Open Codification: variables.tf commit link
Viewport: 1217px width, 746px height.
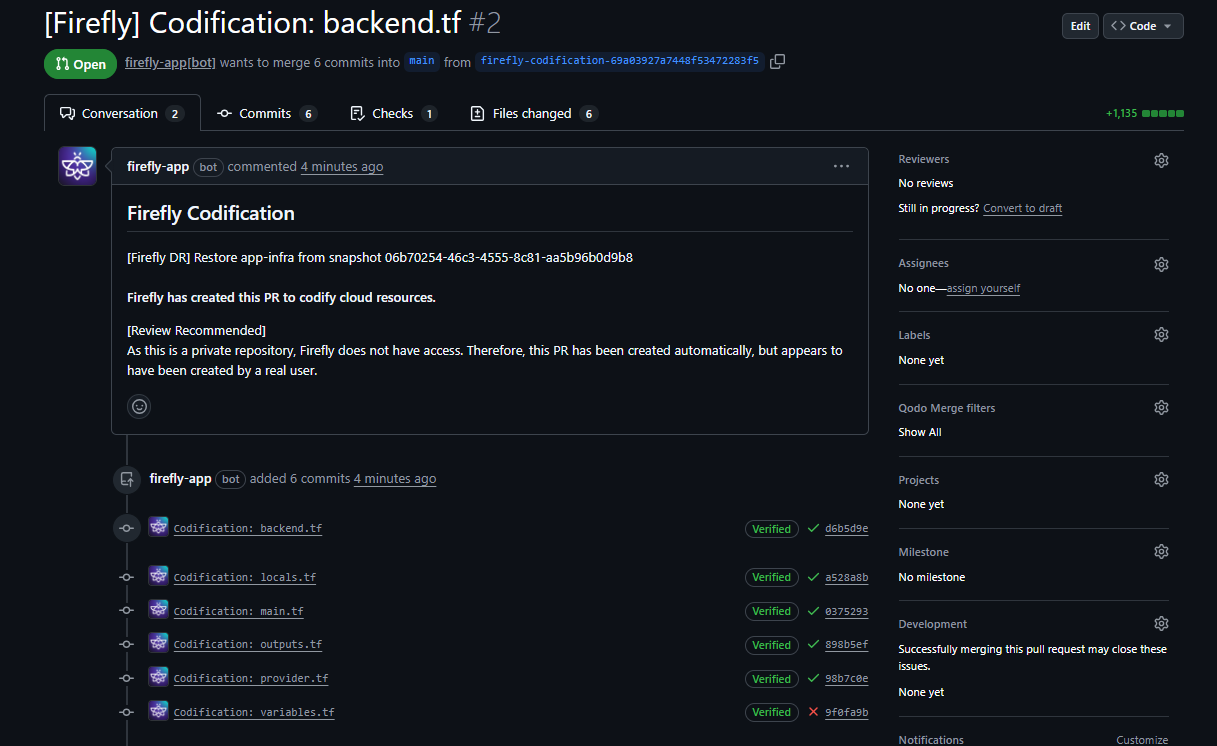point(254,713)
